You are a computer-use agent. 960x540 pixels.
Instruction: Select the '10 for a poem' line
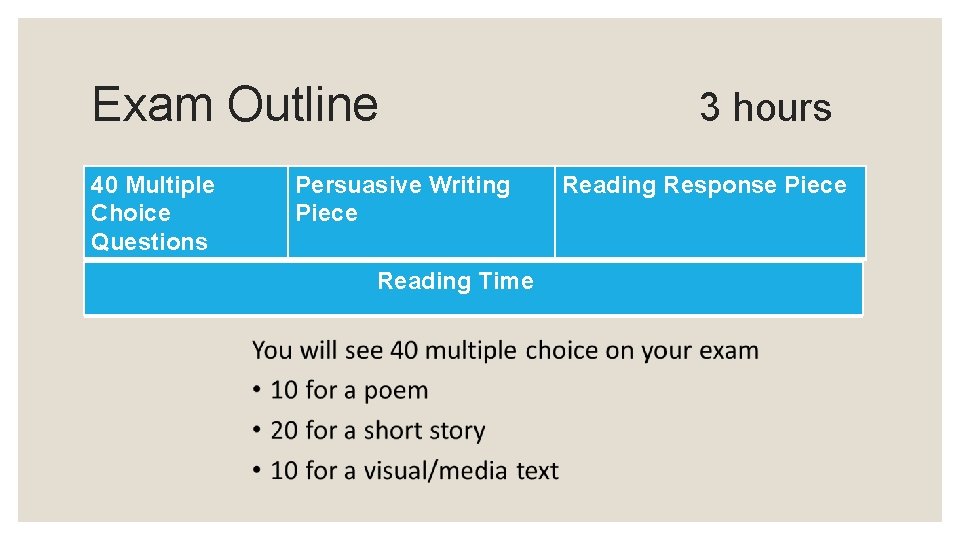(349, 390)
